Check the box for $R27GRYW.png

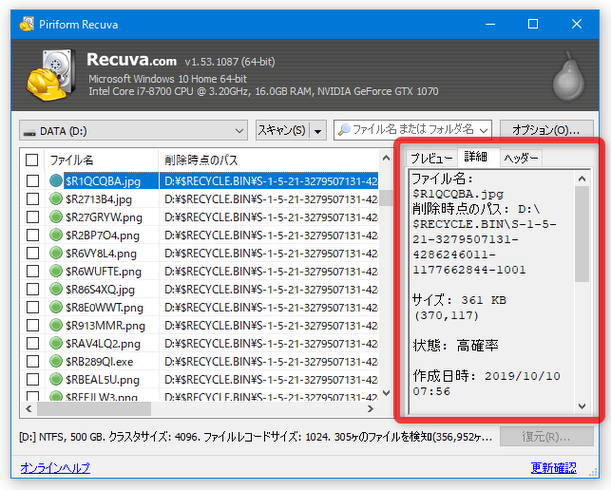tap(33, 217)
